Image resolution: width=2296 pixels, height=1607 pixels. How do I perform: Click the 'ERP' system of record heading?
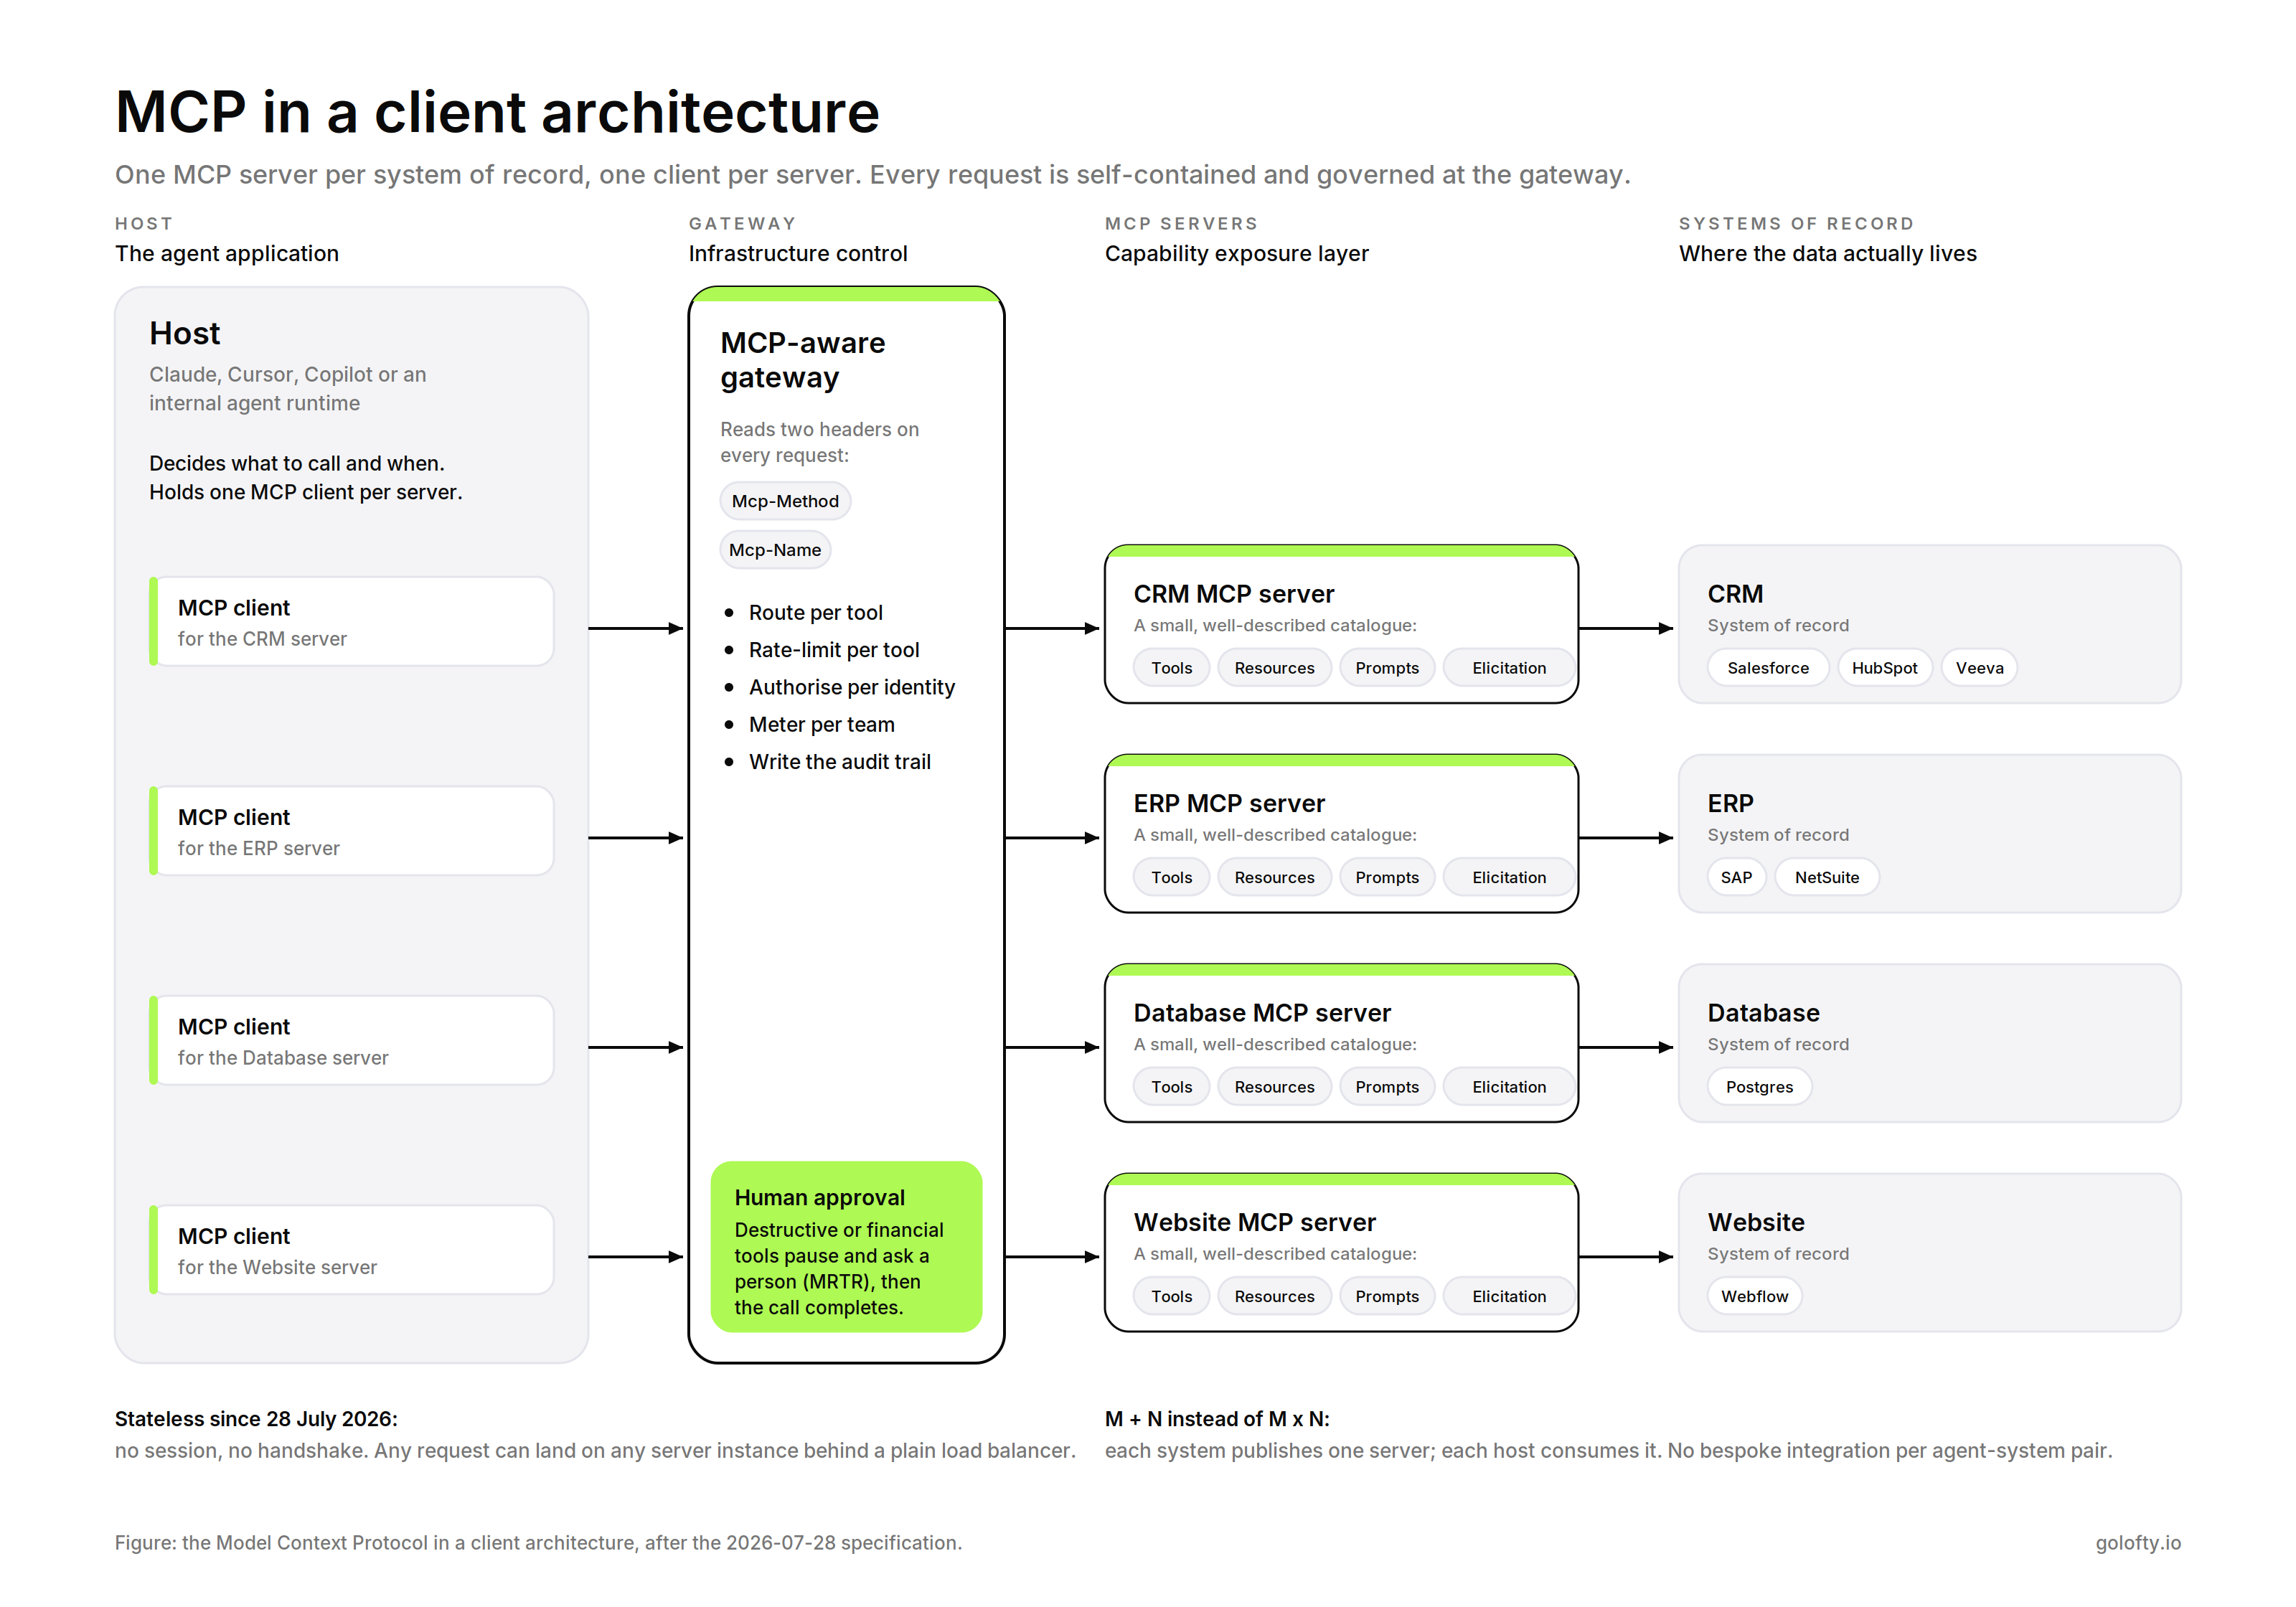tap(1730, 803)
